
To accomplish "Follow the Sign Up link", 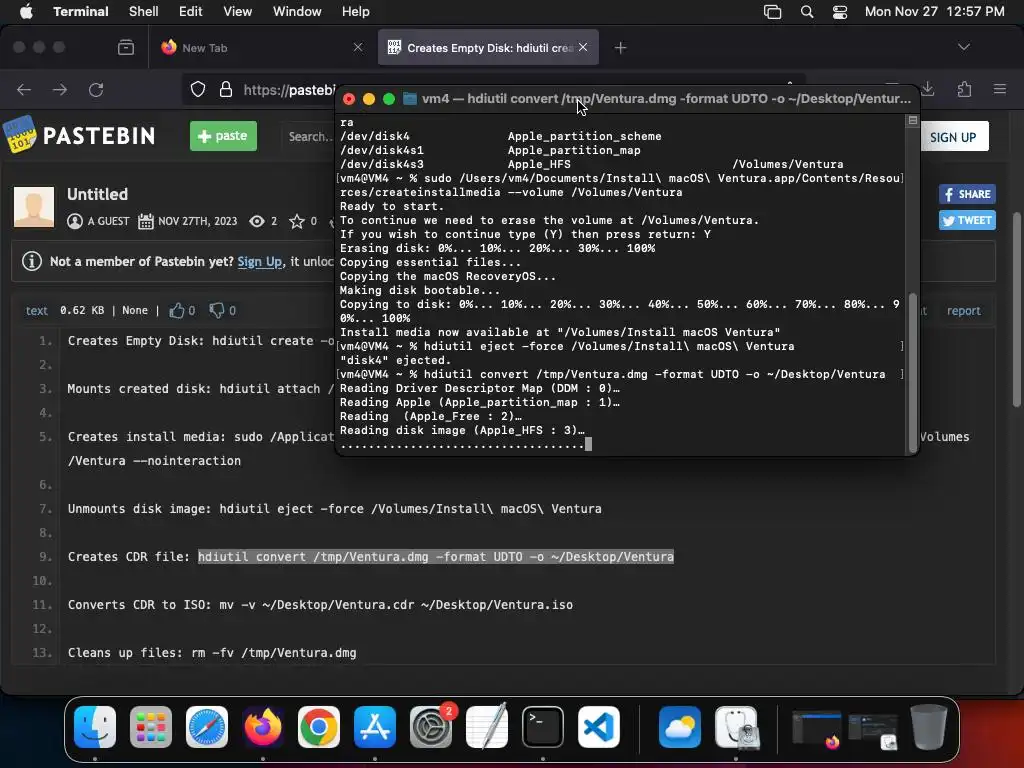I will (260, 261).
